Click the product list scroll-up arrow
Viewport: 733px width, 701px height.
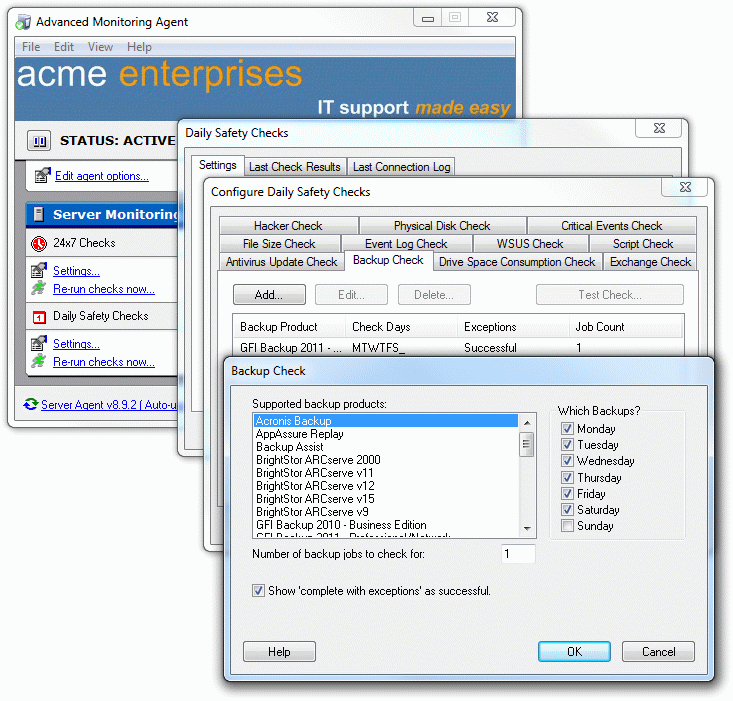click(527, 422)
